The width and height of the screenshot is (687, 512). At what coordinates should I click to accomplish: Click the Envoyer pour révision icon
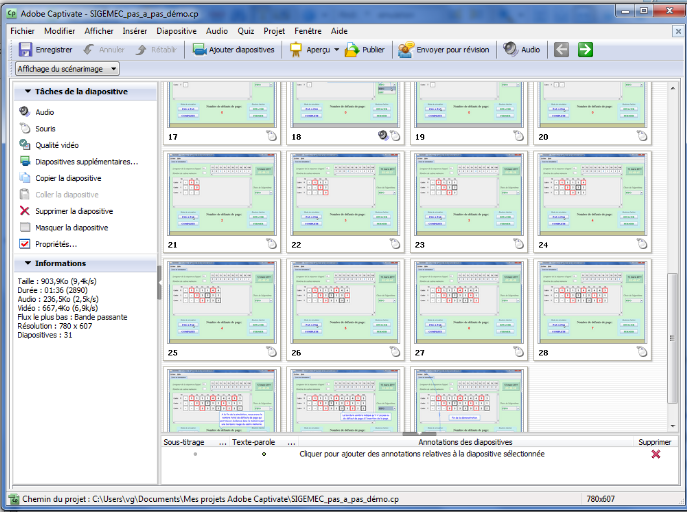pos(406,49)
